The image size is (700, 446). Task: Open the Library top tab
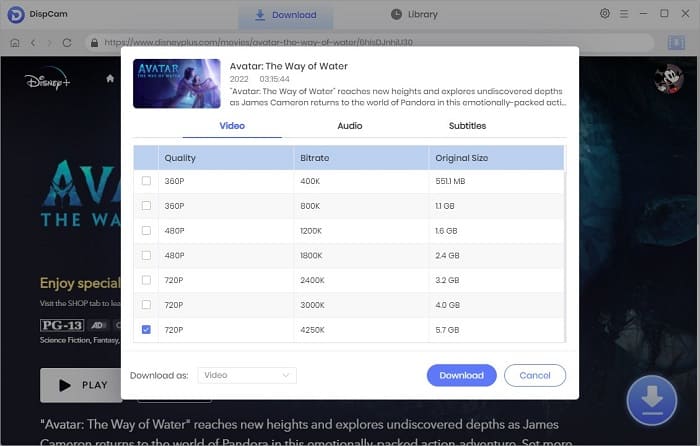tap(414, 14)
